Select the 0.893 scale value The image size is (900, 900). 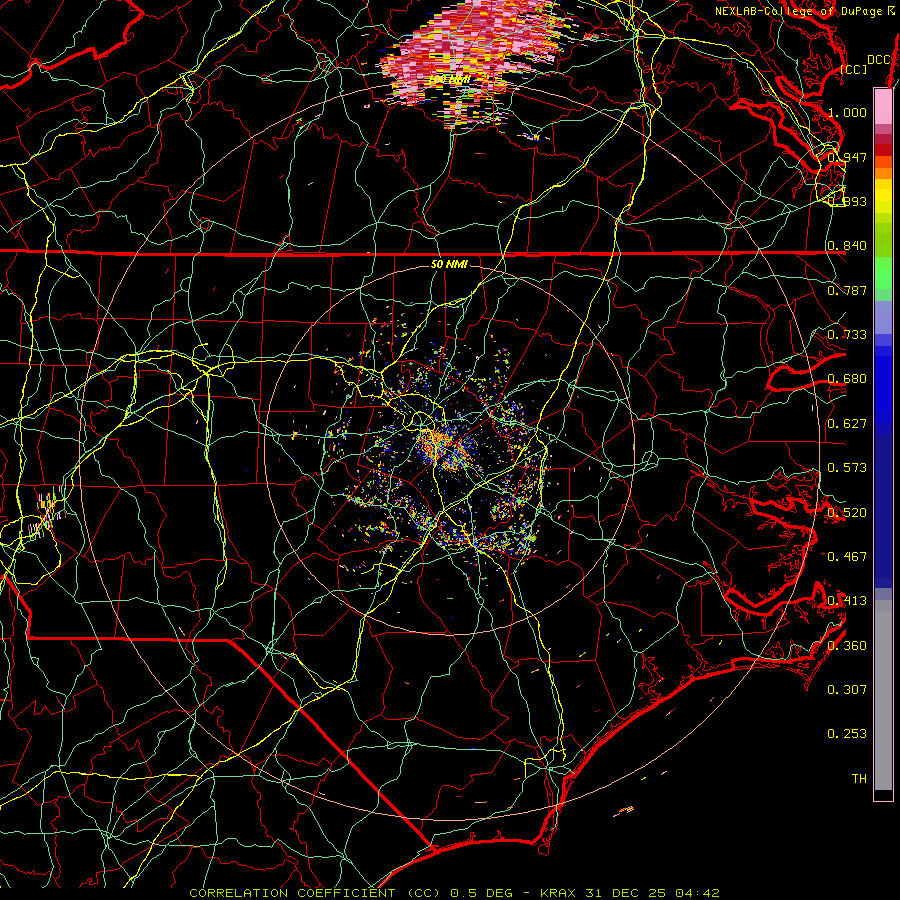tap(847, 201)
